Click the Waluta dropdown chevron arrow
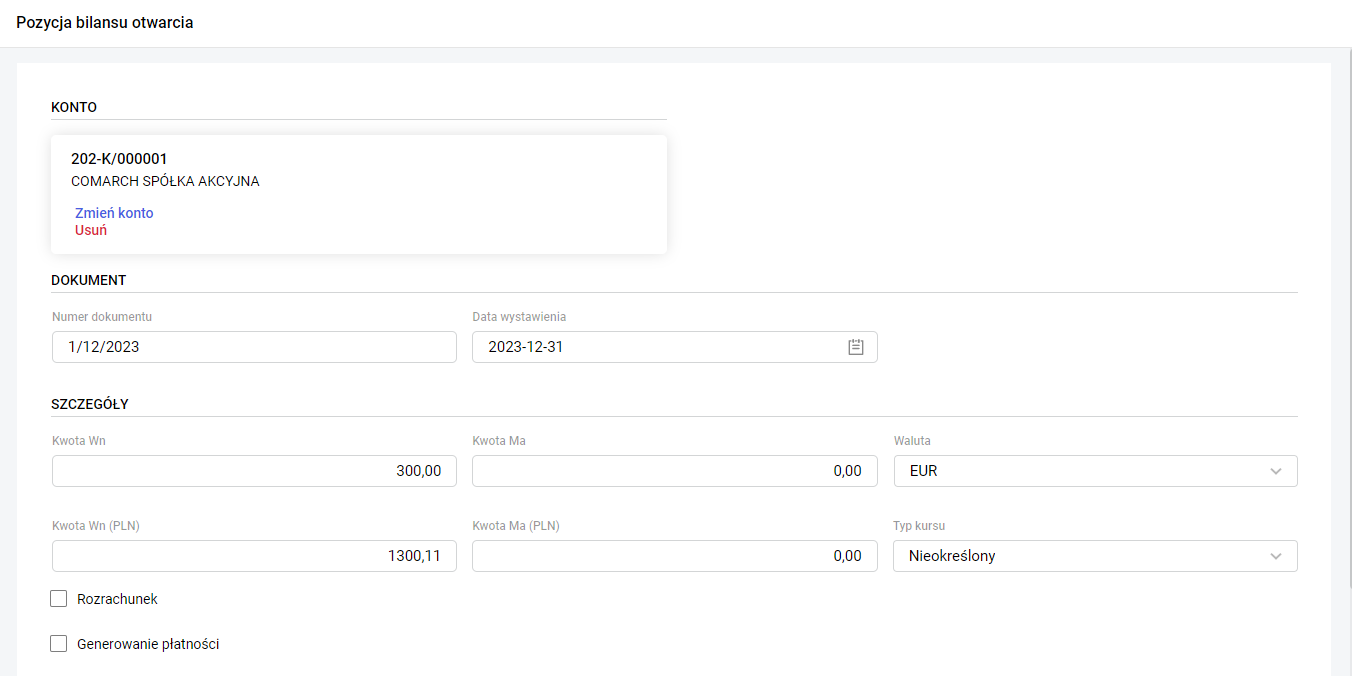The width and height of the screenshot is (1352, 676). (x=1275, y=471)
